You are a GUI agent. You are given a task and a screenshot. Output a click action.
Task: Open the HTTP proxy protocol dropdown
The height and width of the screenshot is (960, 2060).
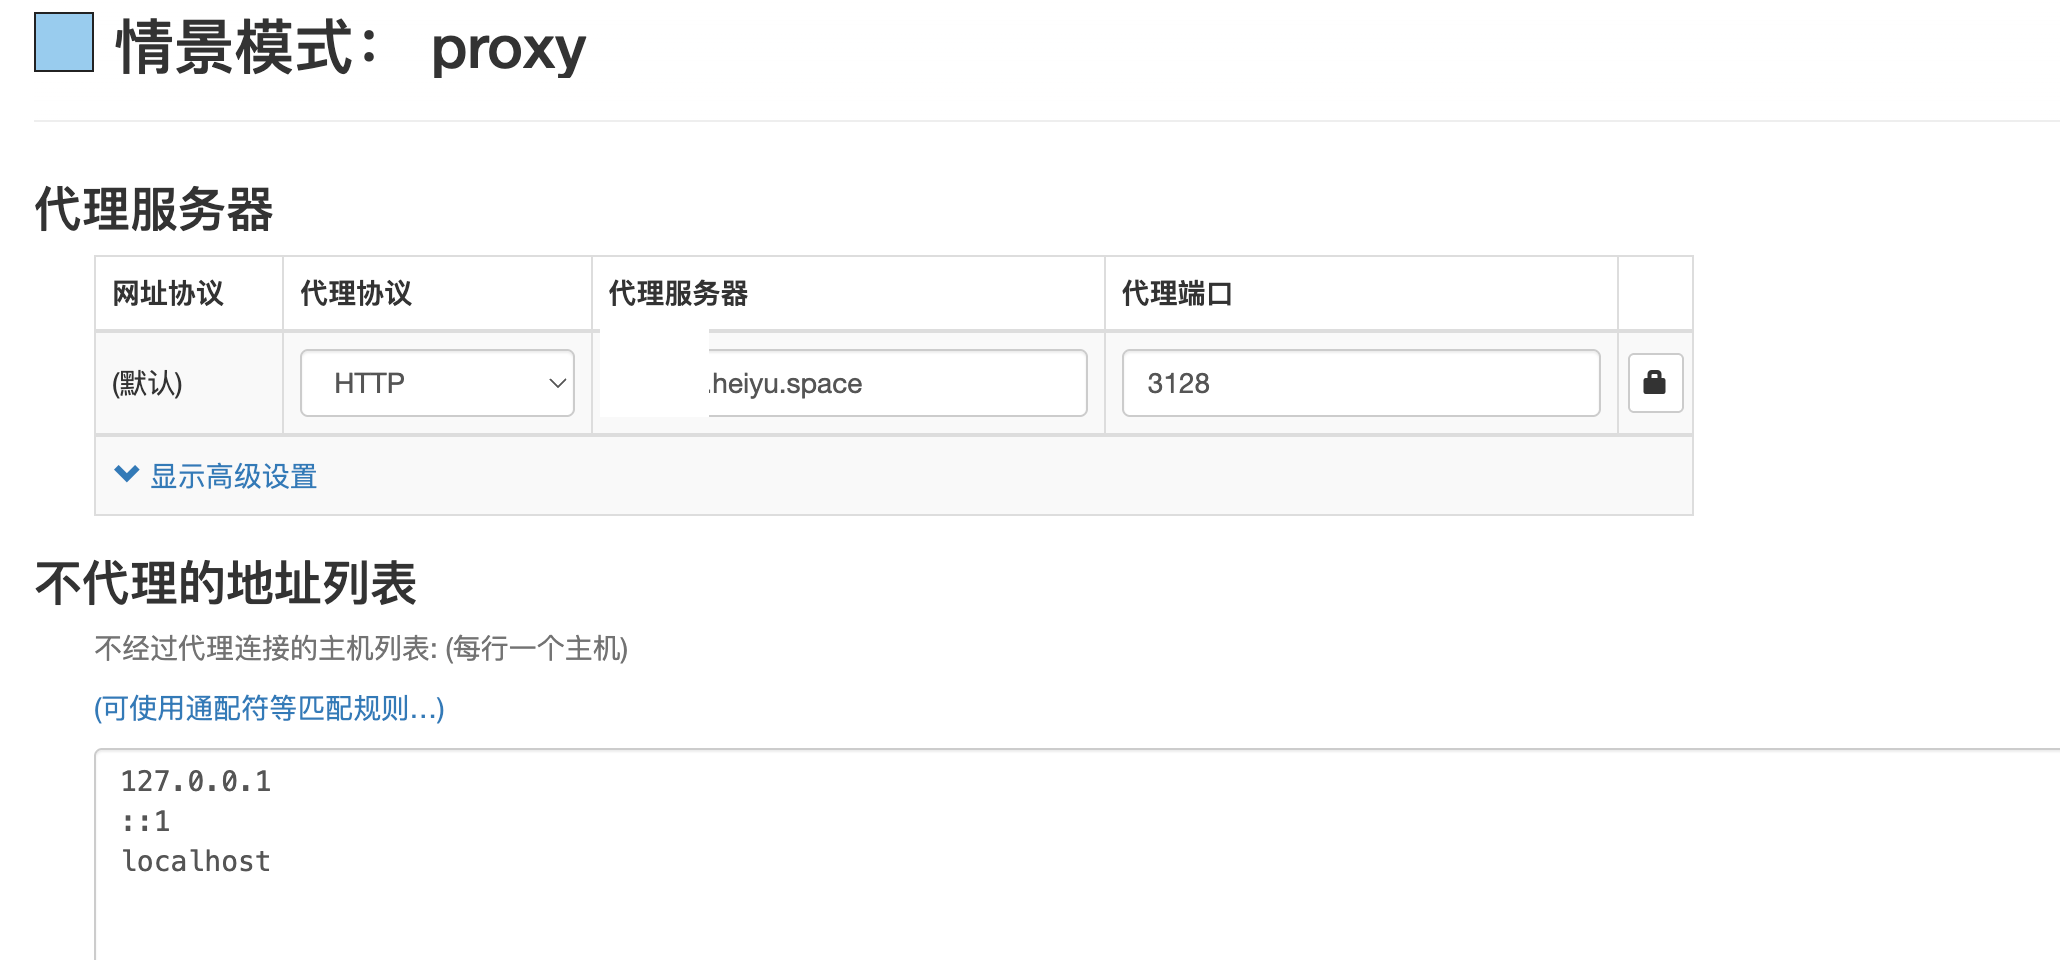tap(437, 383)
